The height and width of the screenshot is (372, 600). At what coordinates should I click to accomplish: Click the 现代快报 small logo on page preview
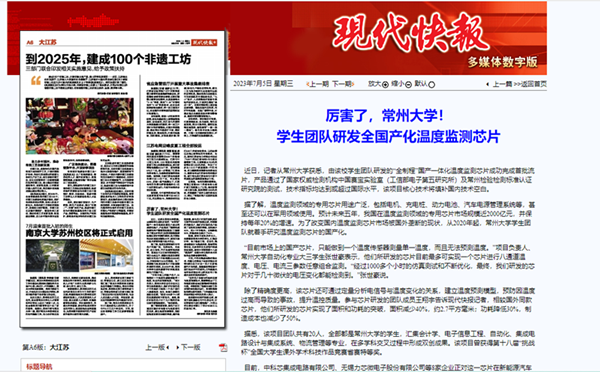pos(204,42)
